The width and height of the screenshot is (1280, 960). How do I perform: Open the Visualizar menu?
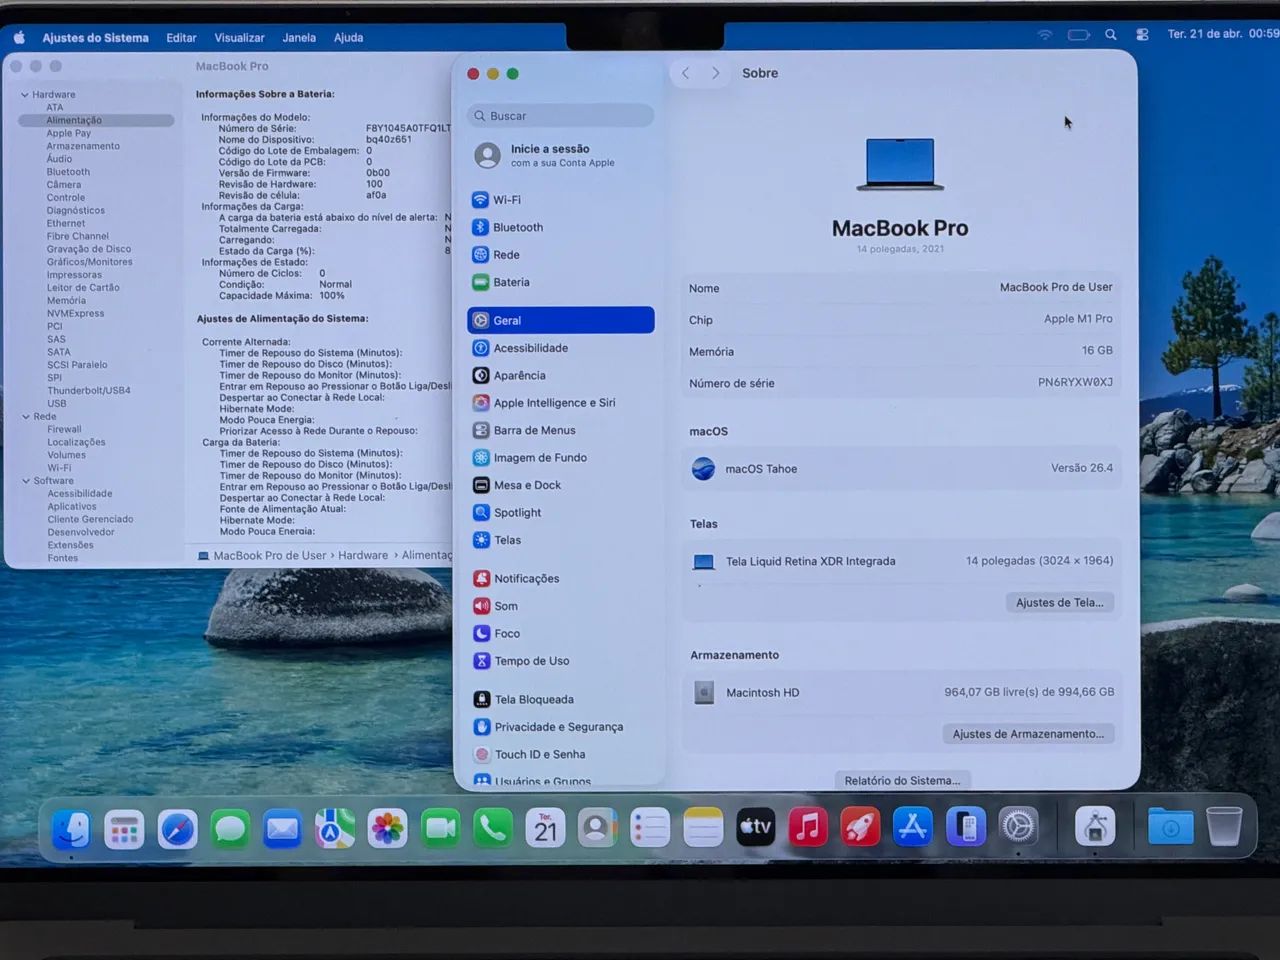click(239, 38)
